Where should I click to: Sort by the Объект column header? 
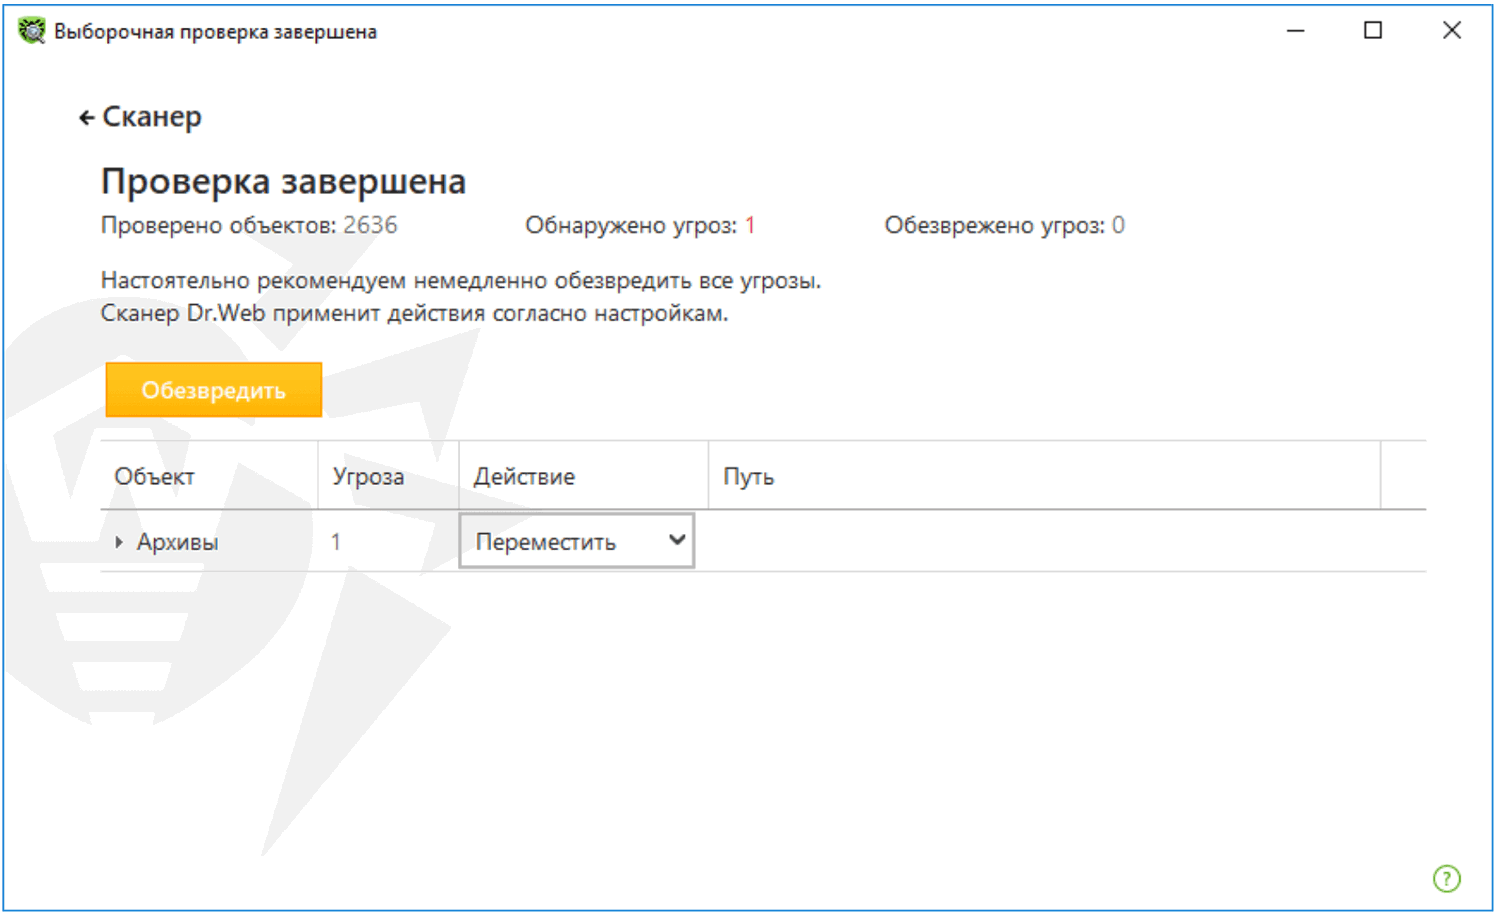click(154, 476)
